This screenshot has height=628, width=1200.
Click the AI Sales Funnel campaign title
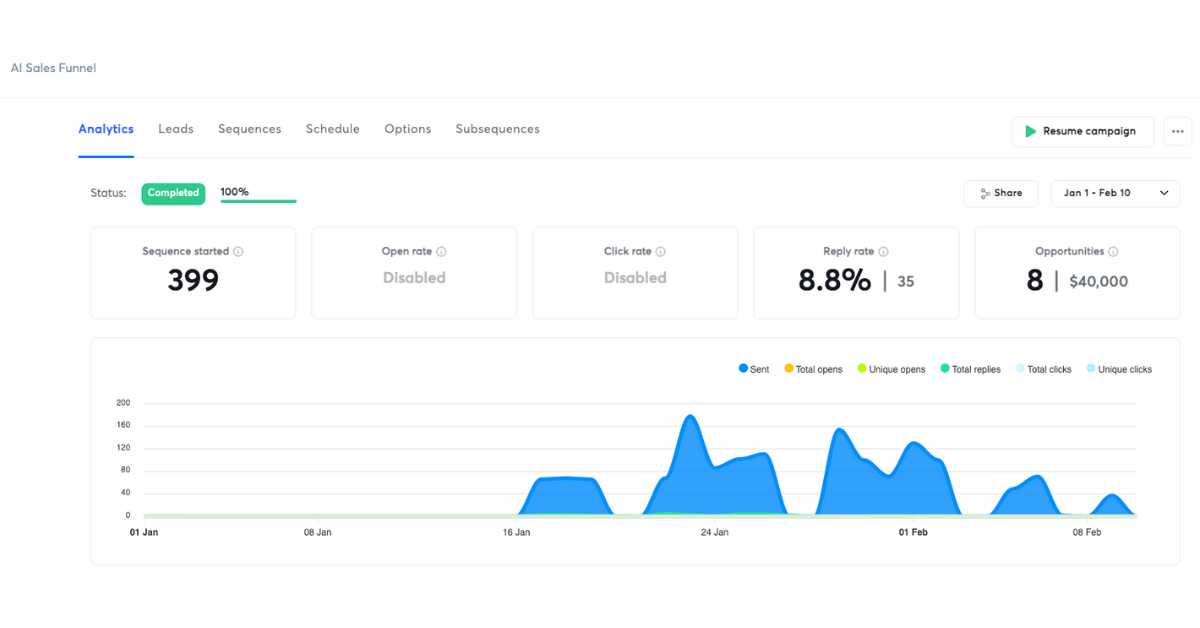tap(53, 68)
